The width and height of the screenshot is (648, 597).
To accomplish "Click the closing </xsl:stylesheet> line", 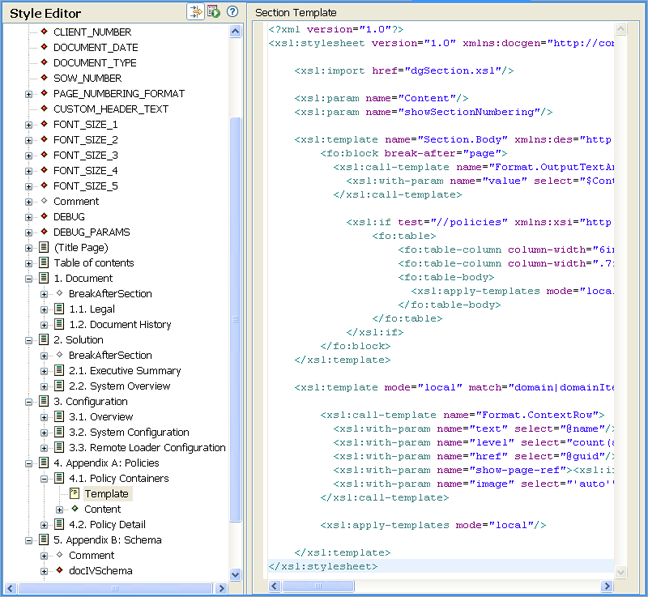I will pos(323,566).
